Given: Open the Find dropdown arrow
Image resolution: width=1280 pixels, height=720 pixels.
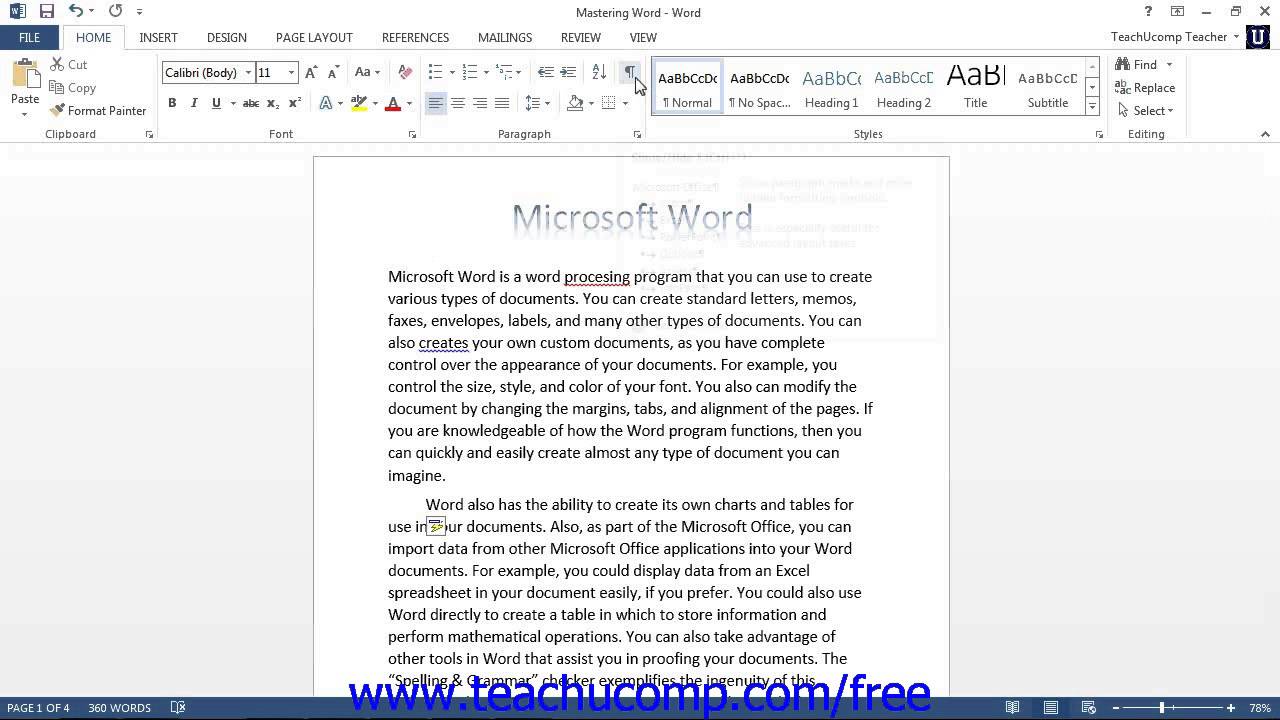Looking at the screenshot, I should click(1169, 64).
